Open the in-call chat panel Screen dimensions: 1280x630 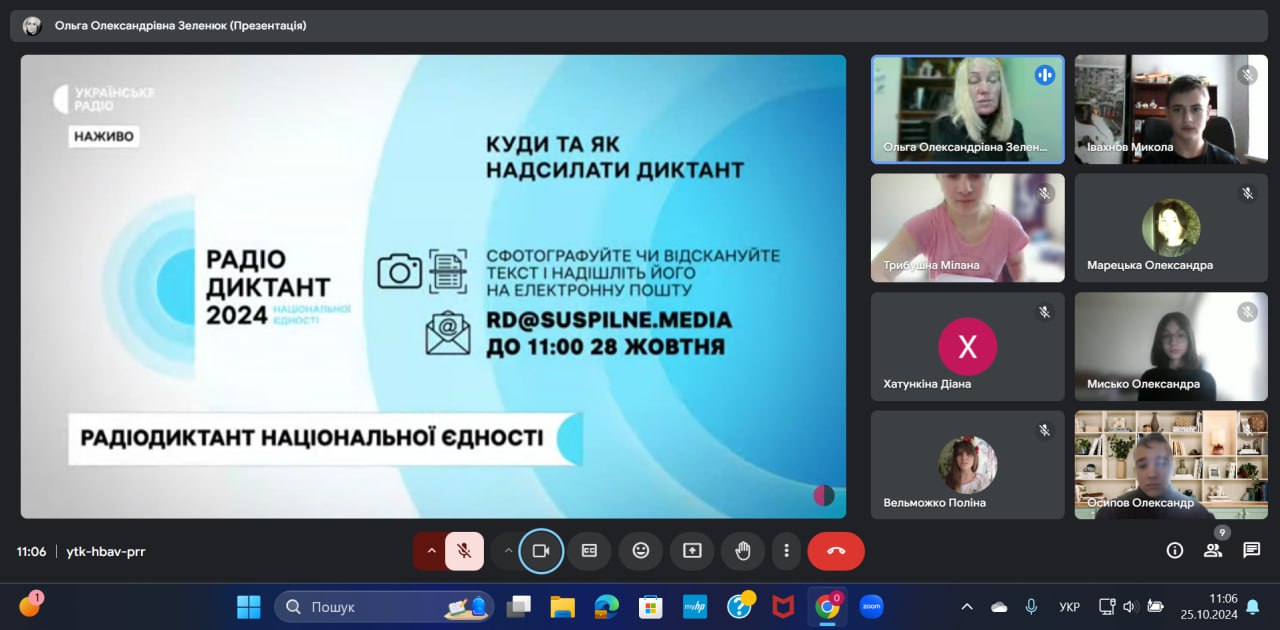tap(1251, 550)
